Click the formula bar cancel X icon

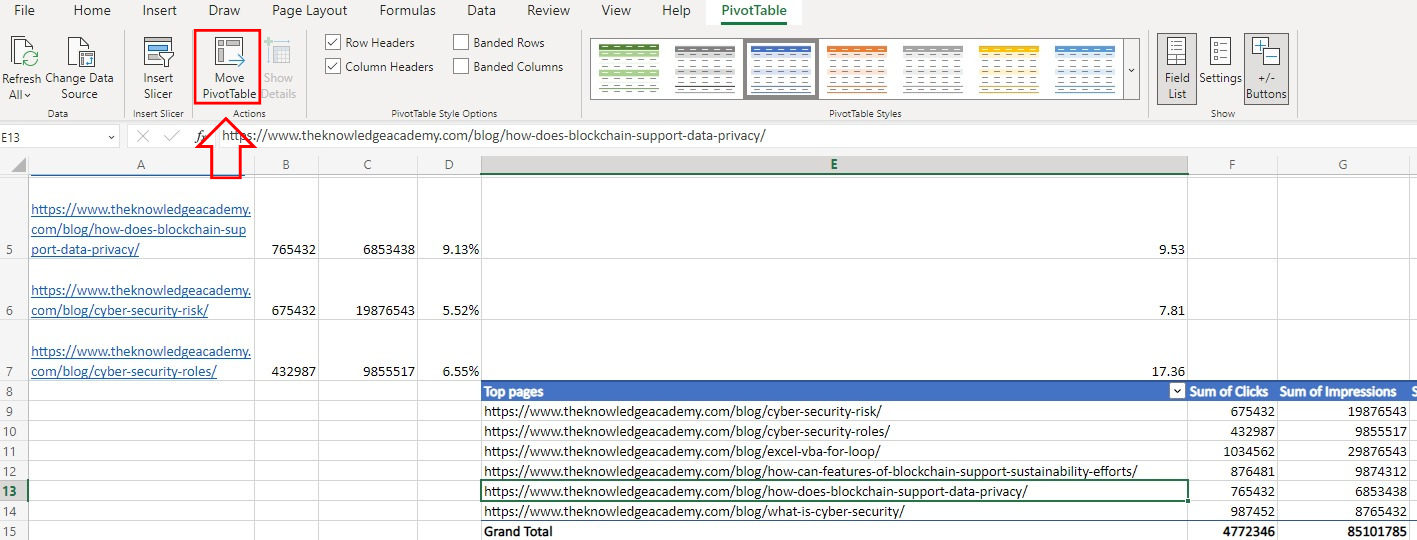click(143, 136)
